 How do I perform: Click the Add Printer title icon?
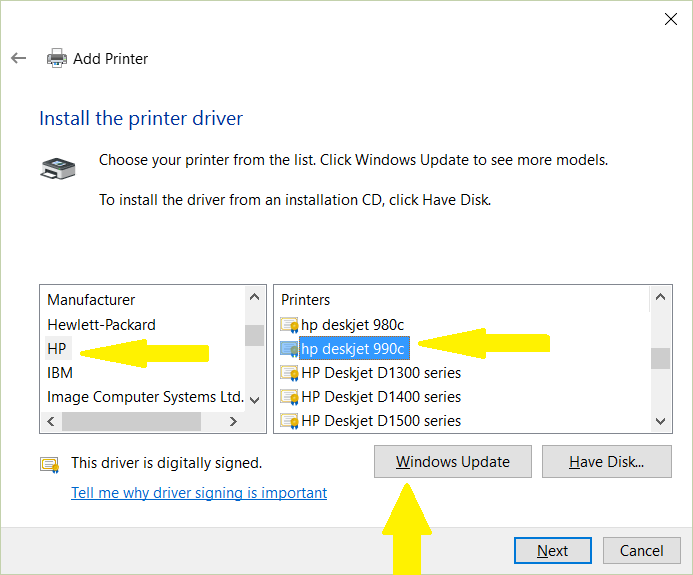(57, 58)
